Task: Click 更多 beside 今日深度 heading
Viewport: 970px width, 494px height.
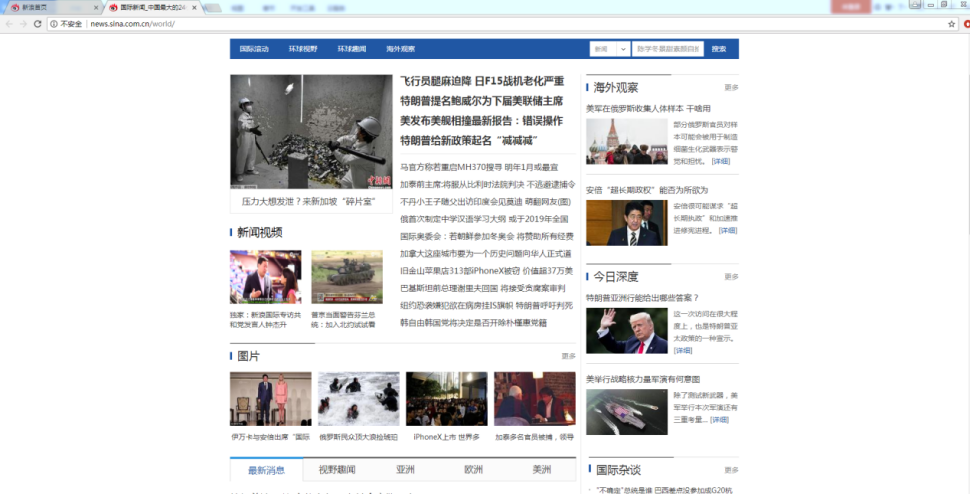Action: coord(731,277)
